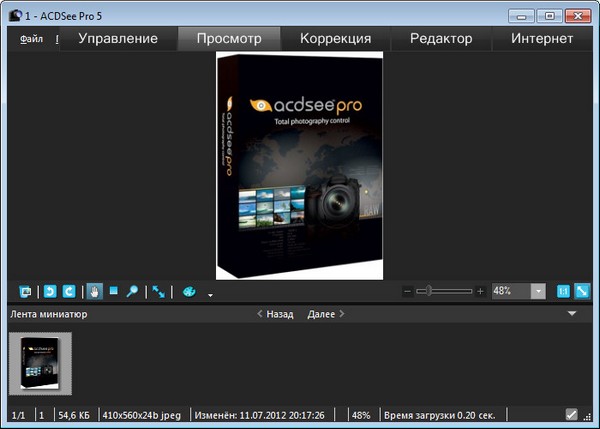Image resolution: width=600 pixels, height=429 pixels.
Task: Select the Hand scroll tool
Action: 95,292
